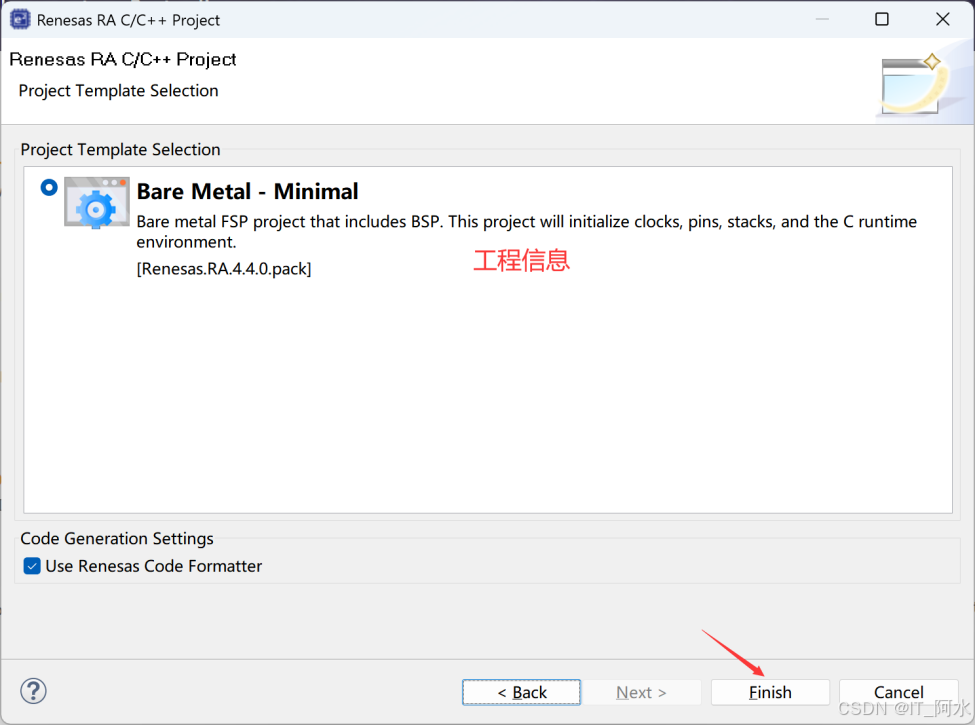This screenshot has width=975, height=726.
Task: Maximize the Renesas RA project dialog
Action: coord(881,19)
